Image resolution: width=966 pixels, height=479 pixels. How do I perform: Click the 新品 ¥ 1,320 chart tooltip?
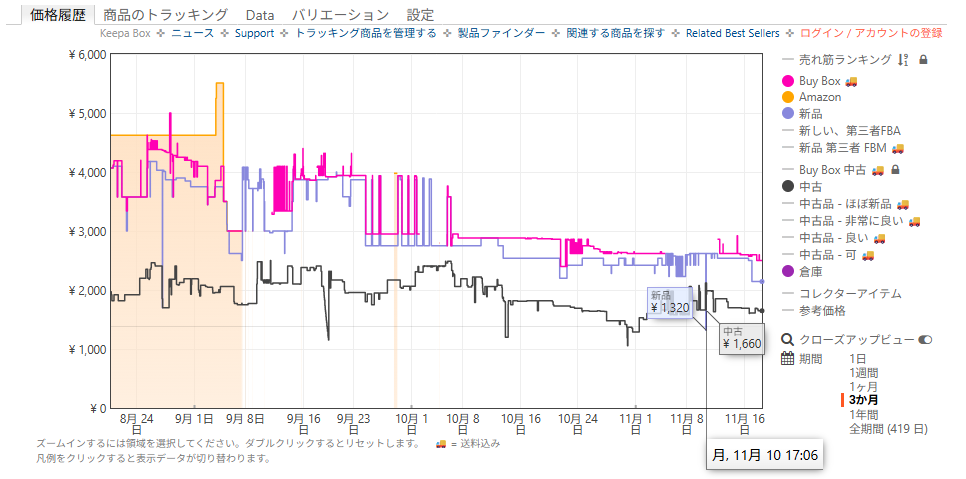click(x=670, y=302)
